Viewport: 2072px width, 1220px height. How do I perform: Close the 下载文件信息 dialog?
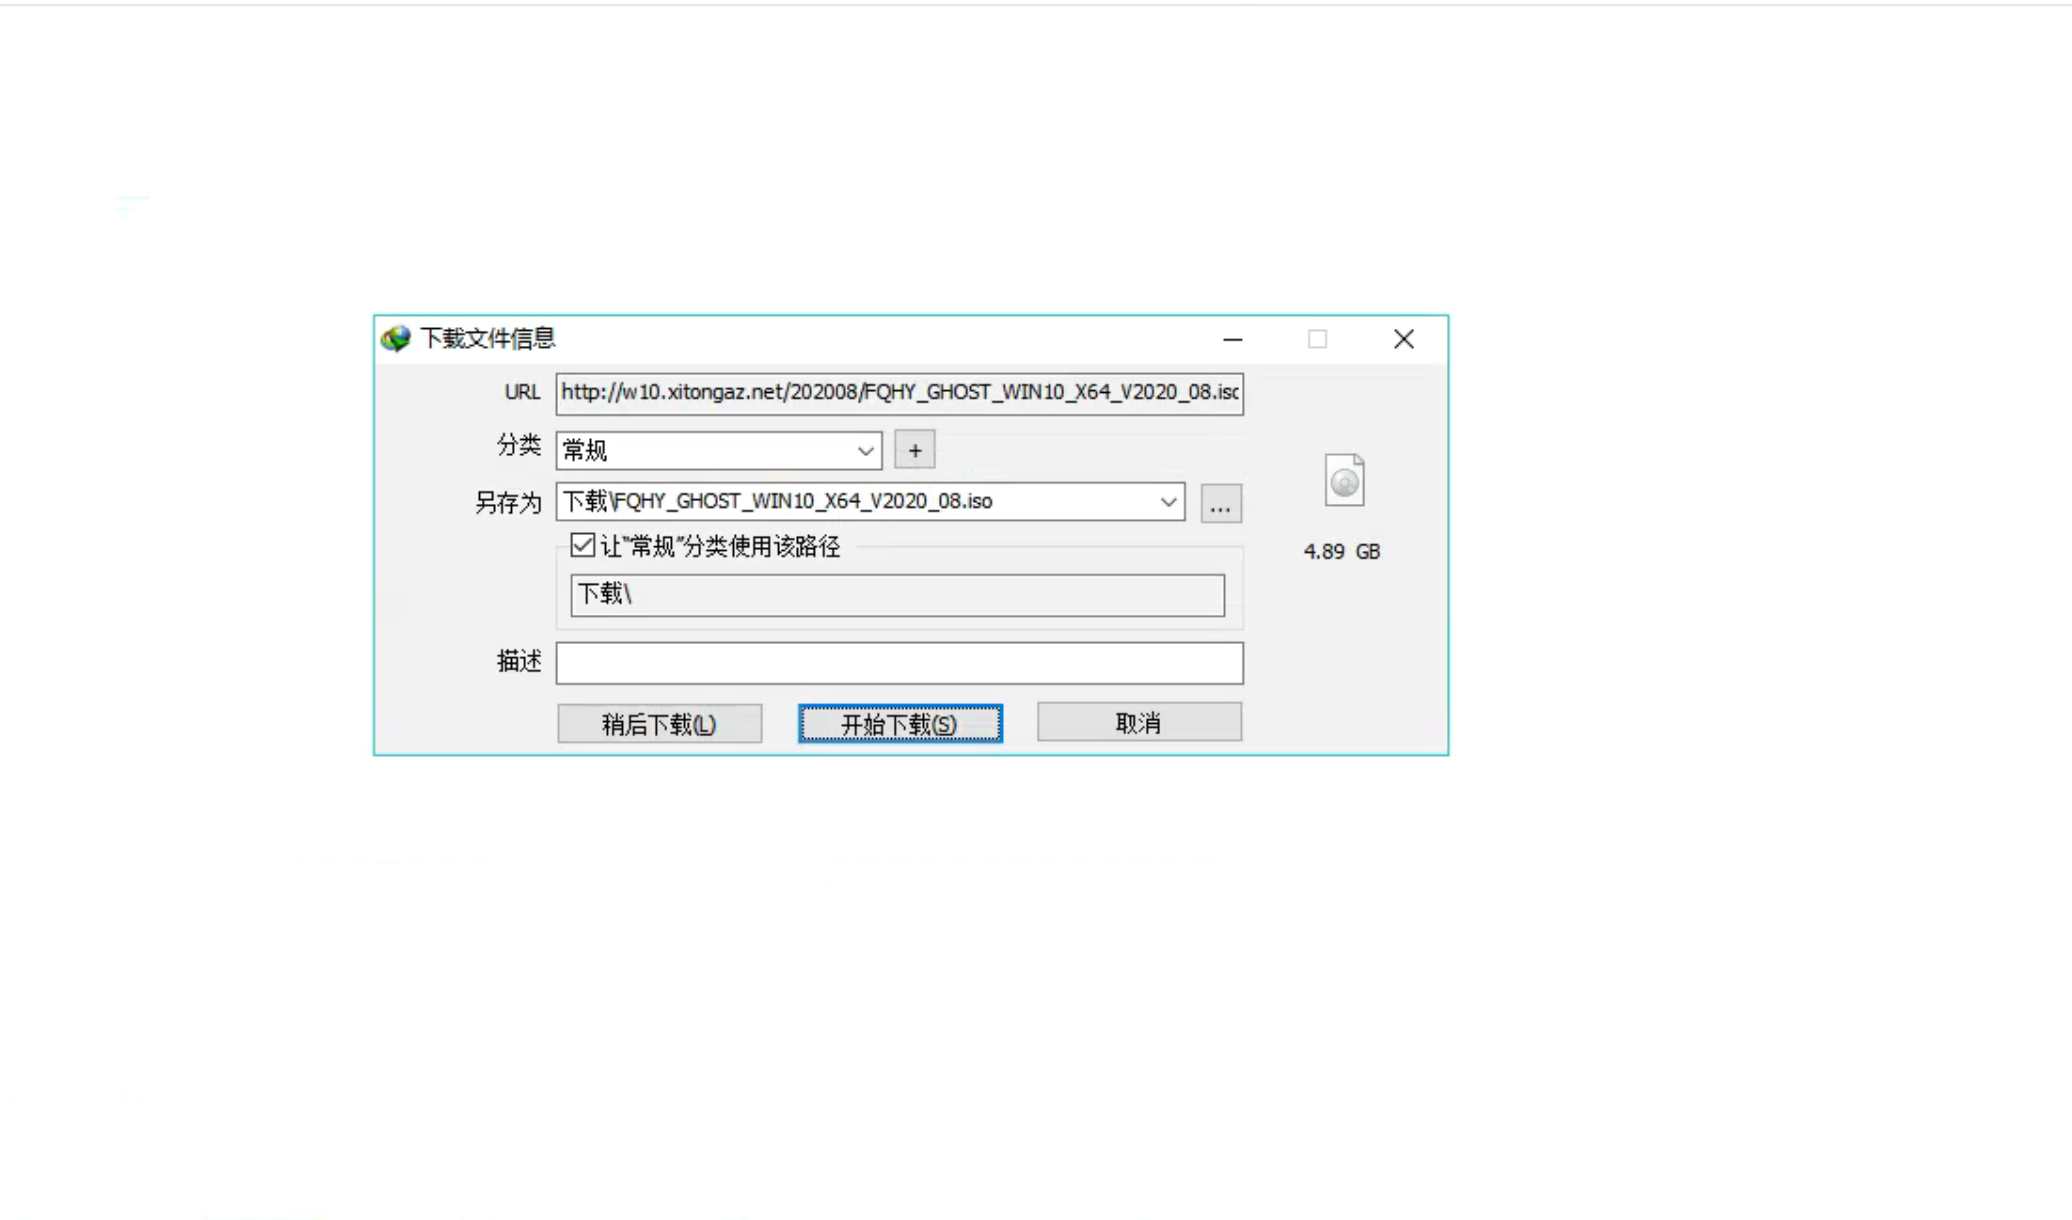coord(1404,340)
